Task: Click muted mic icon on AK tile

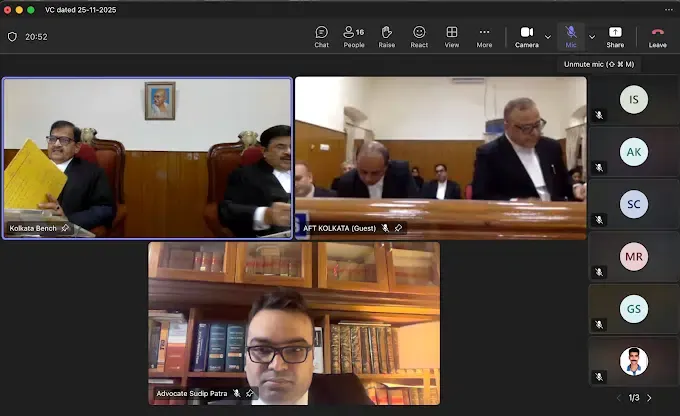Action: pos(599,167)
